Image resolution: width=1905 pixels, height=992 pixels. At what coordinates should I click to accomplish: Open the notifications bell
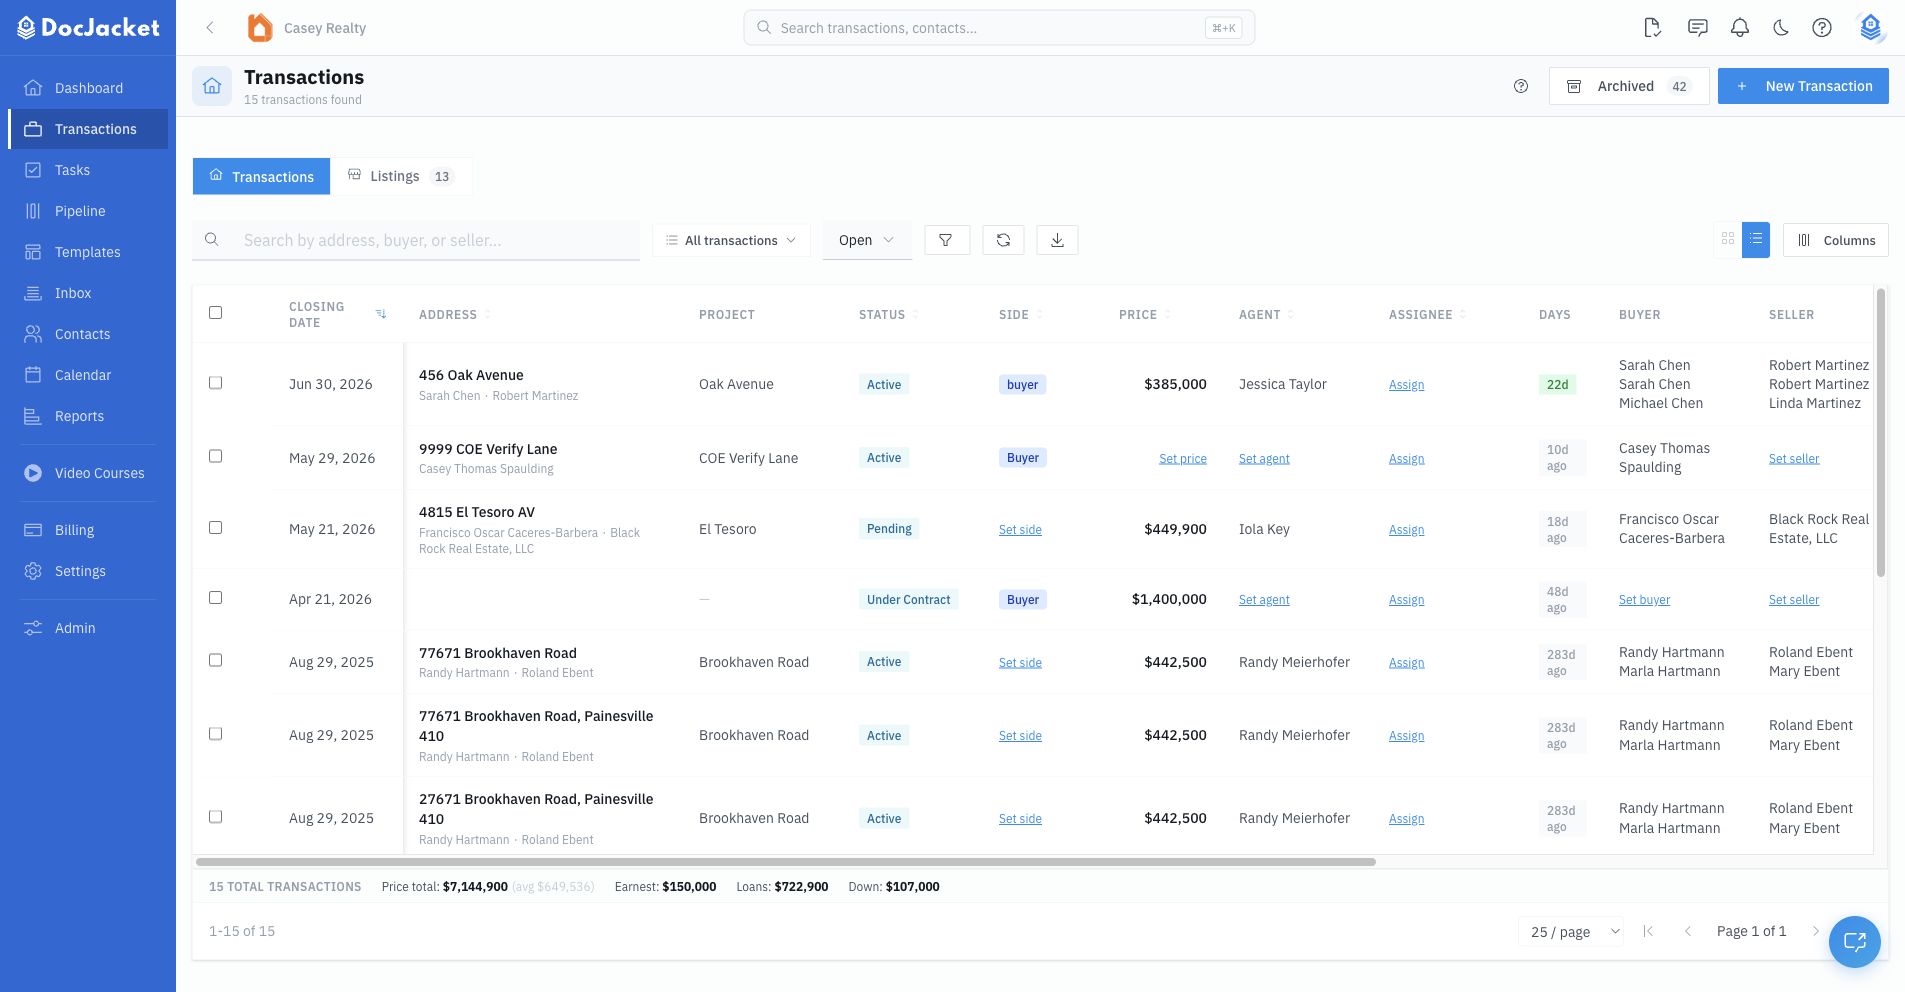pyautogui.click(x=1740, y=28)
